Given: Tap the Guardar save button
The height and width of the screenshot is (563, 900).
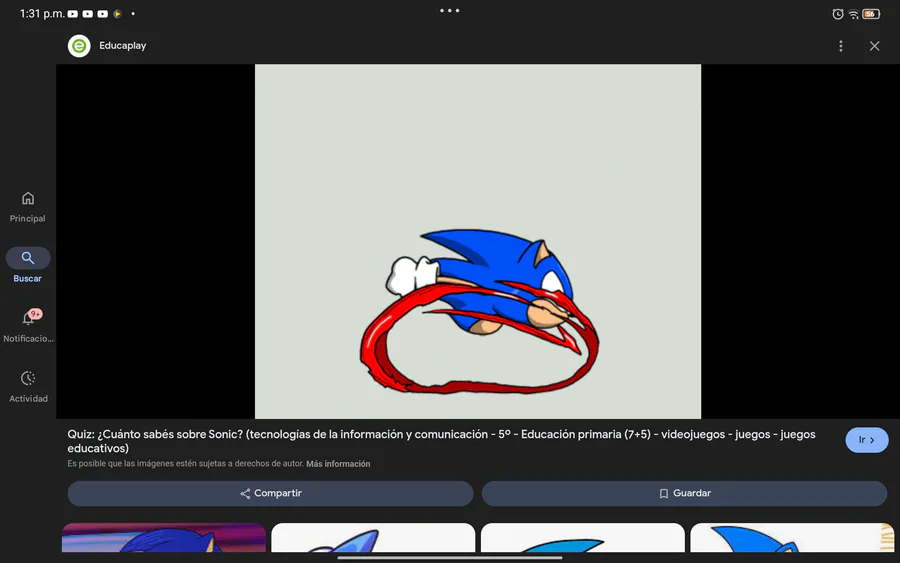Looking at the screenshot, I should coord(684,494).
